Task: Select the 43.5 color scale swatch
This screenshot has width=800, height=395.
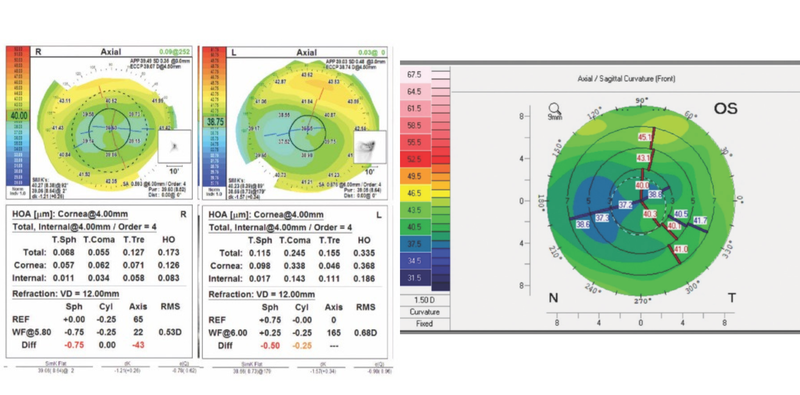Action: pos(414,210)
